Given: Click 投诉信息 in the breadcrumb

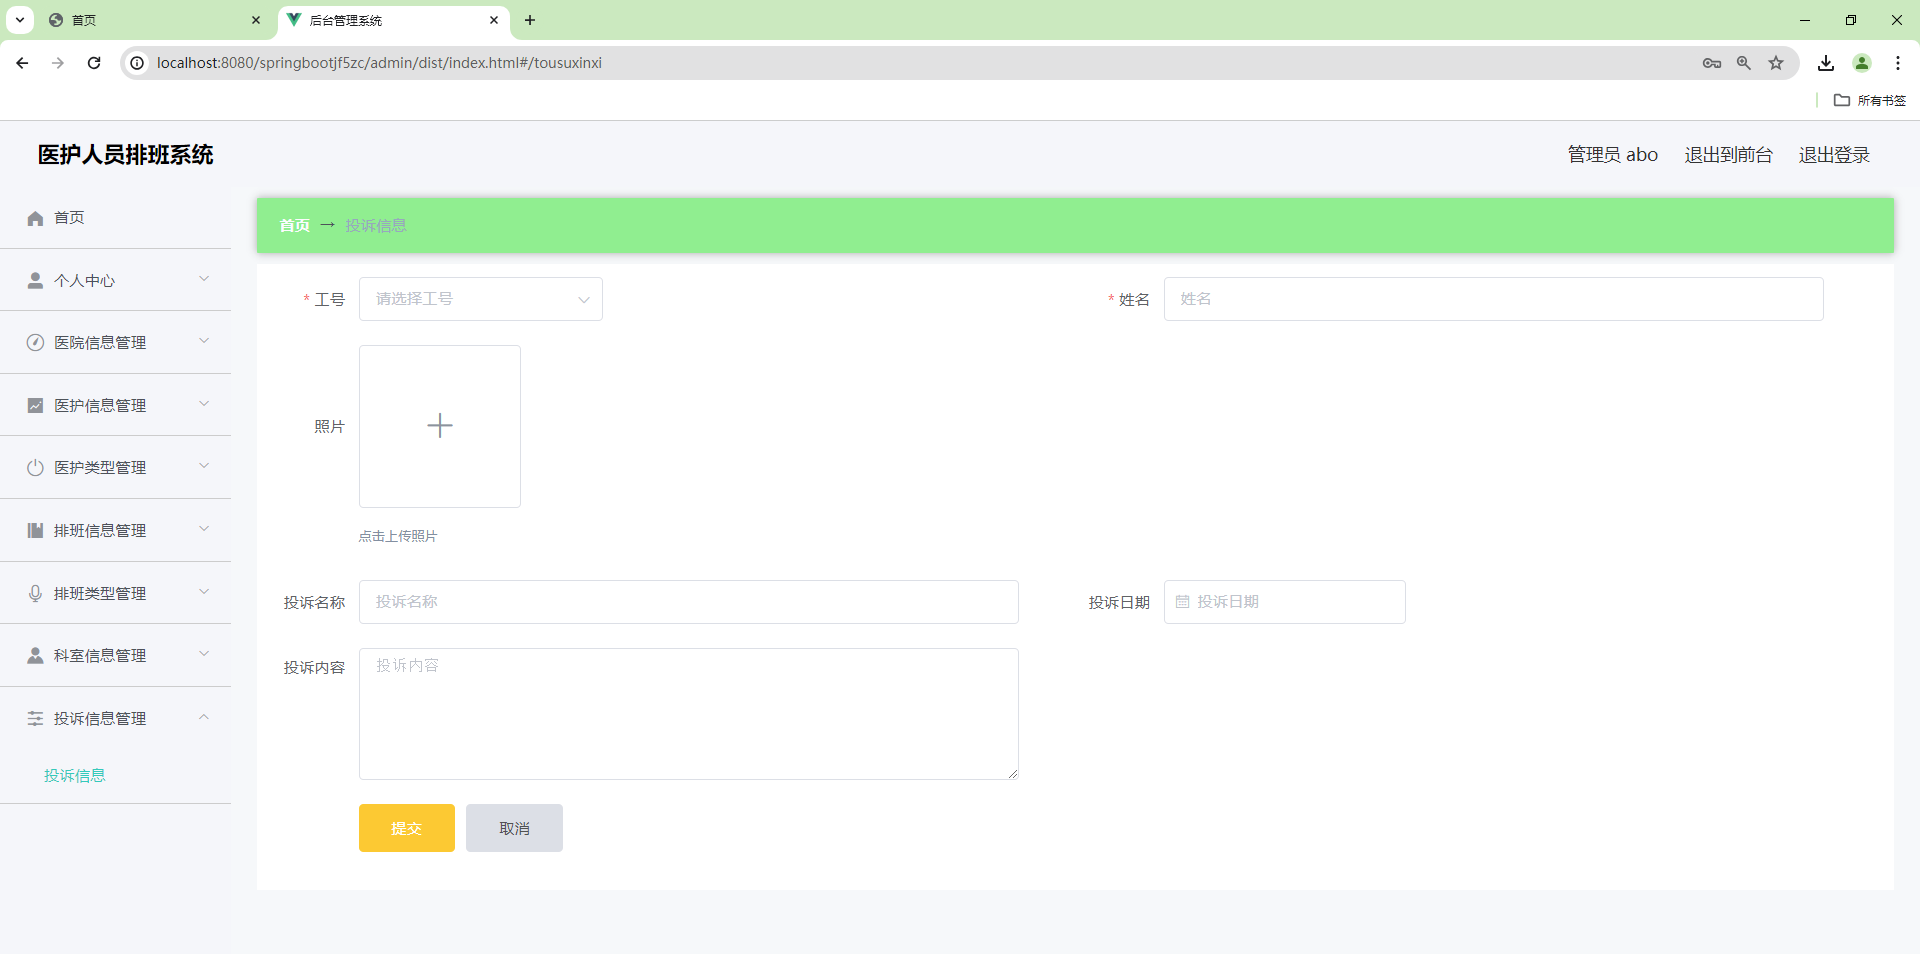Looking at the screenshot, I should (x=376, y=225).
